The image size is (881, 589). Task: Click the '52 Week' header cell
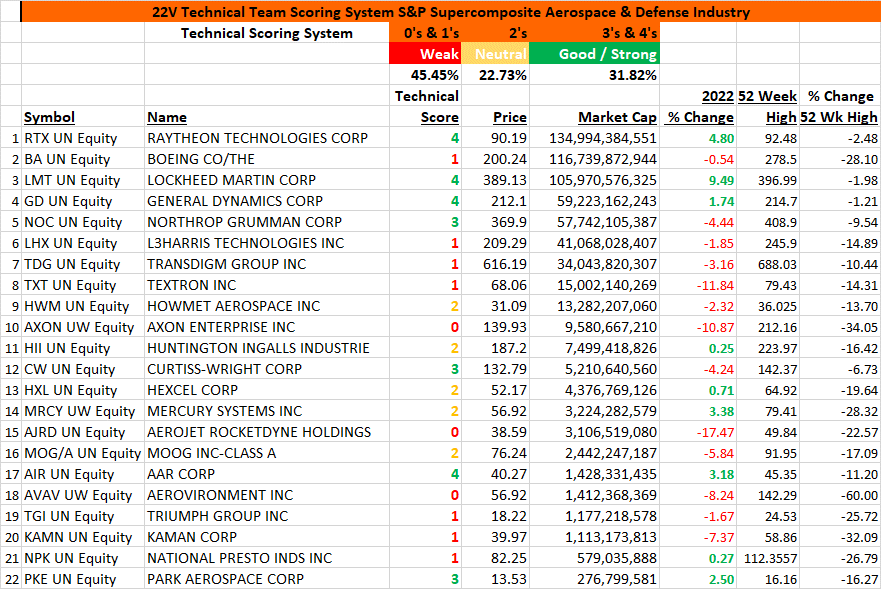pos(767,96)
